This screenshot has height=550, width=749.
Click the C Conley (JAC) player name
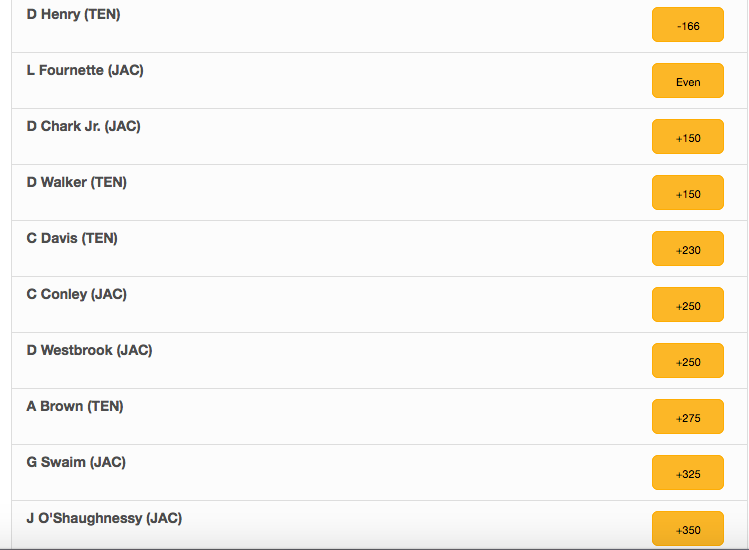pyautogui.click(x=76, y=294)
